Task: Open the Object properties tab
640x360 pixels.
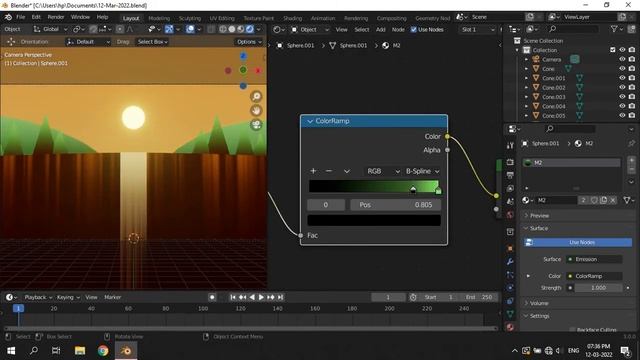Action: click(x=510, y=248)
